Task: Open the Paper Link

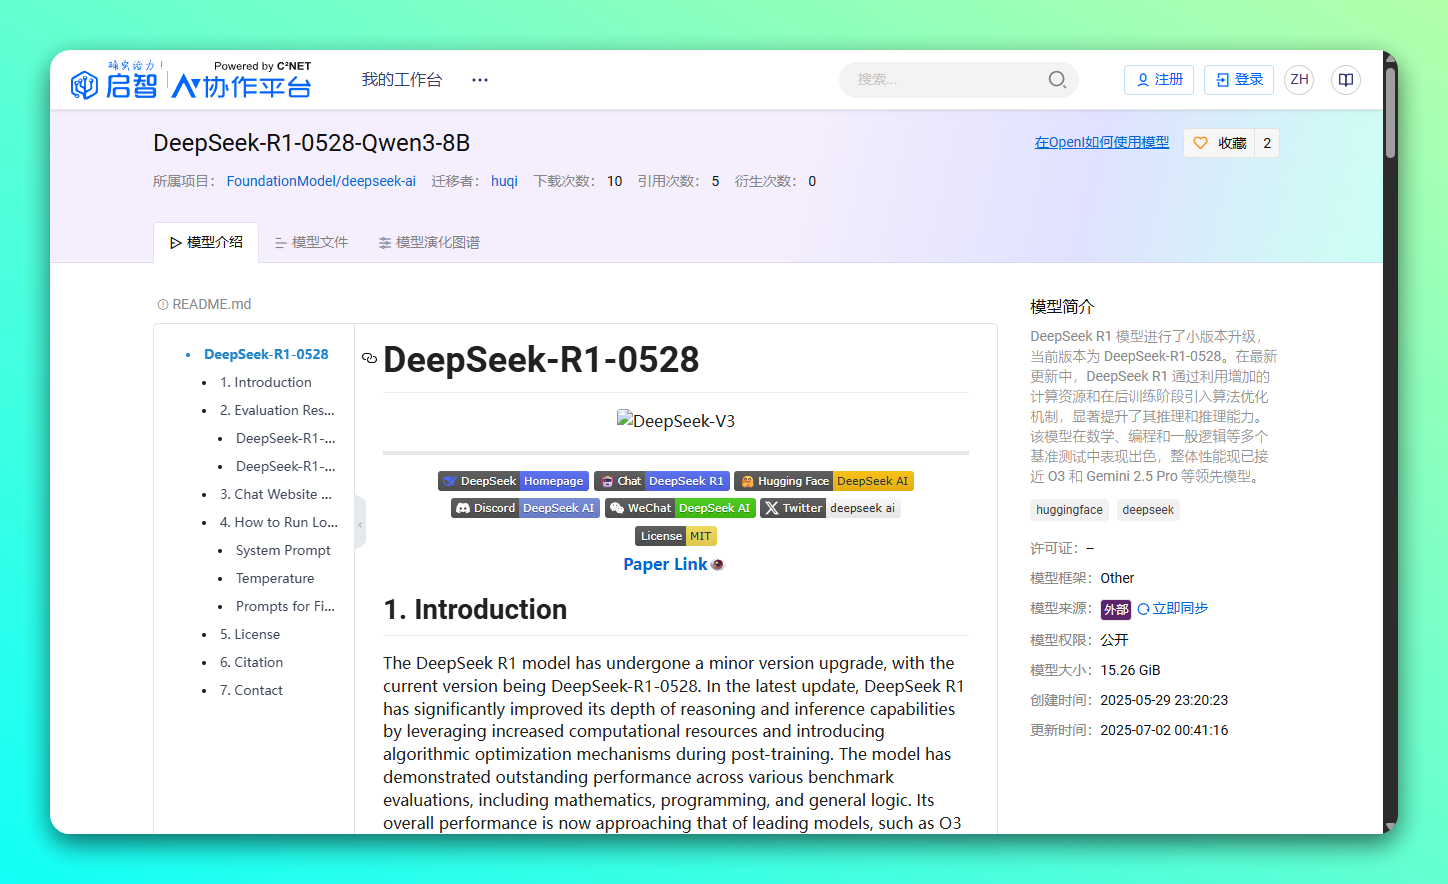Action: tap(665, 564)
